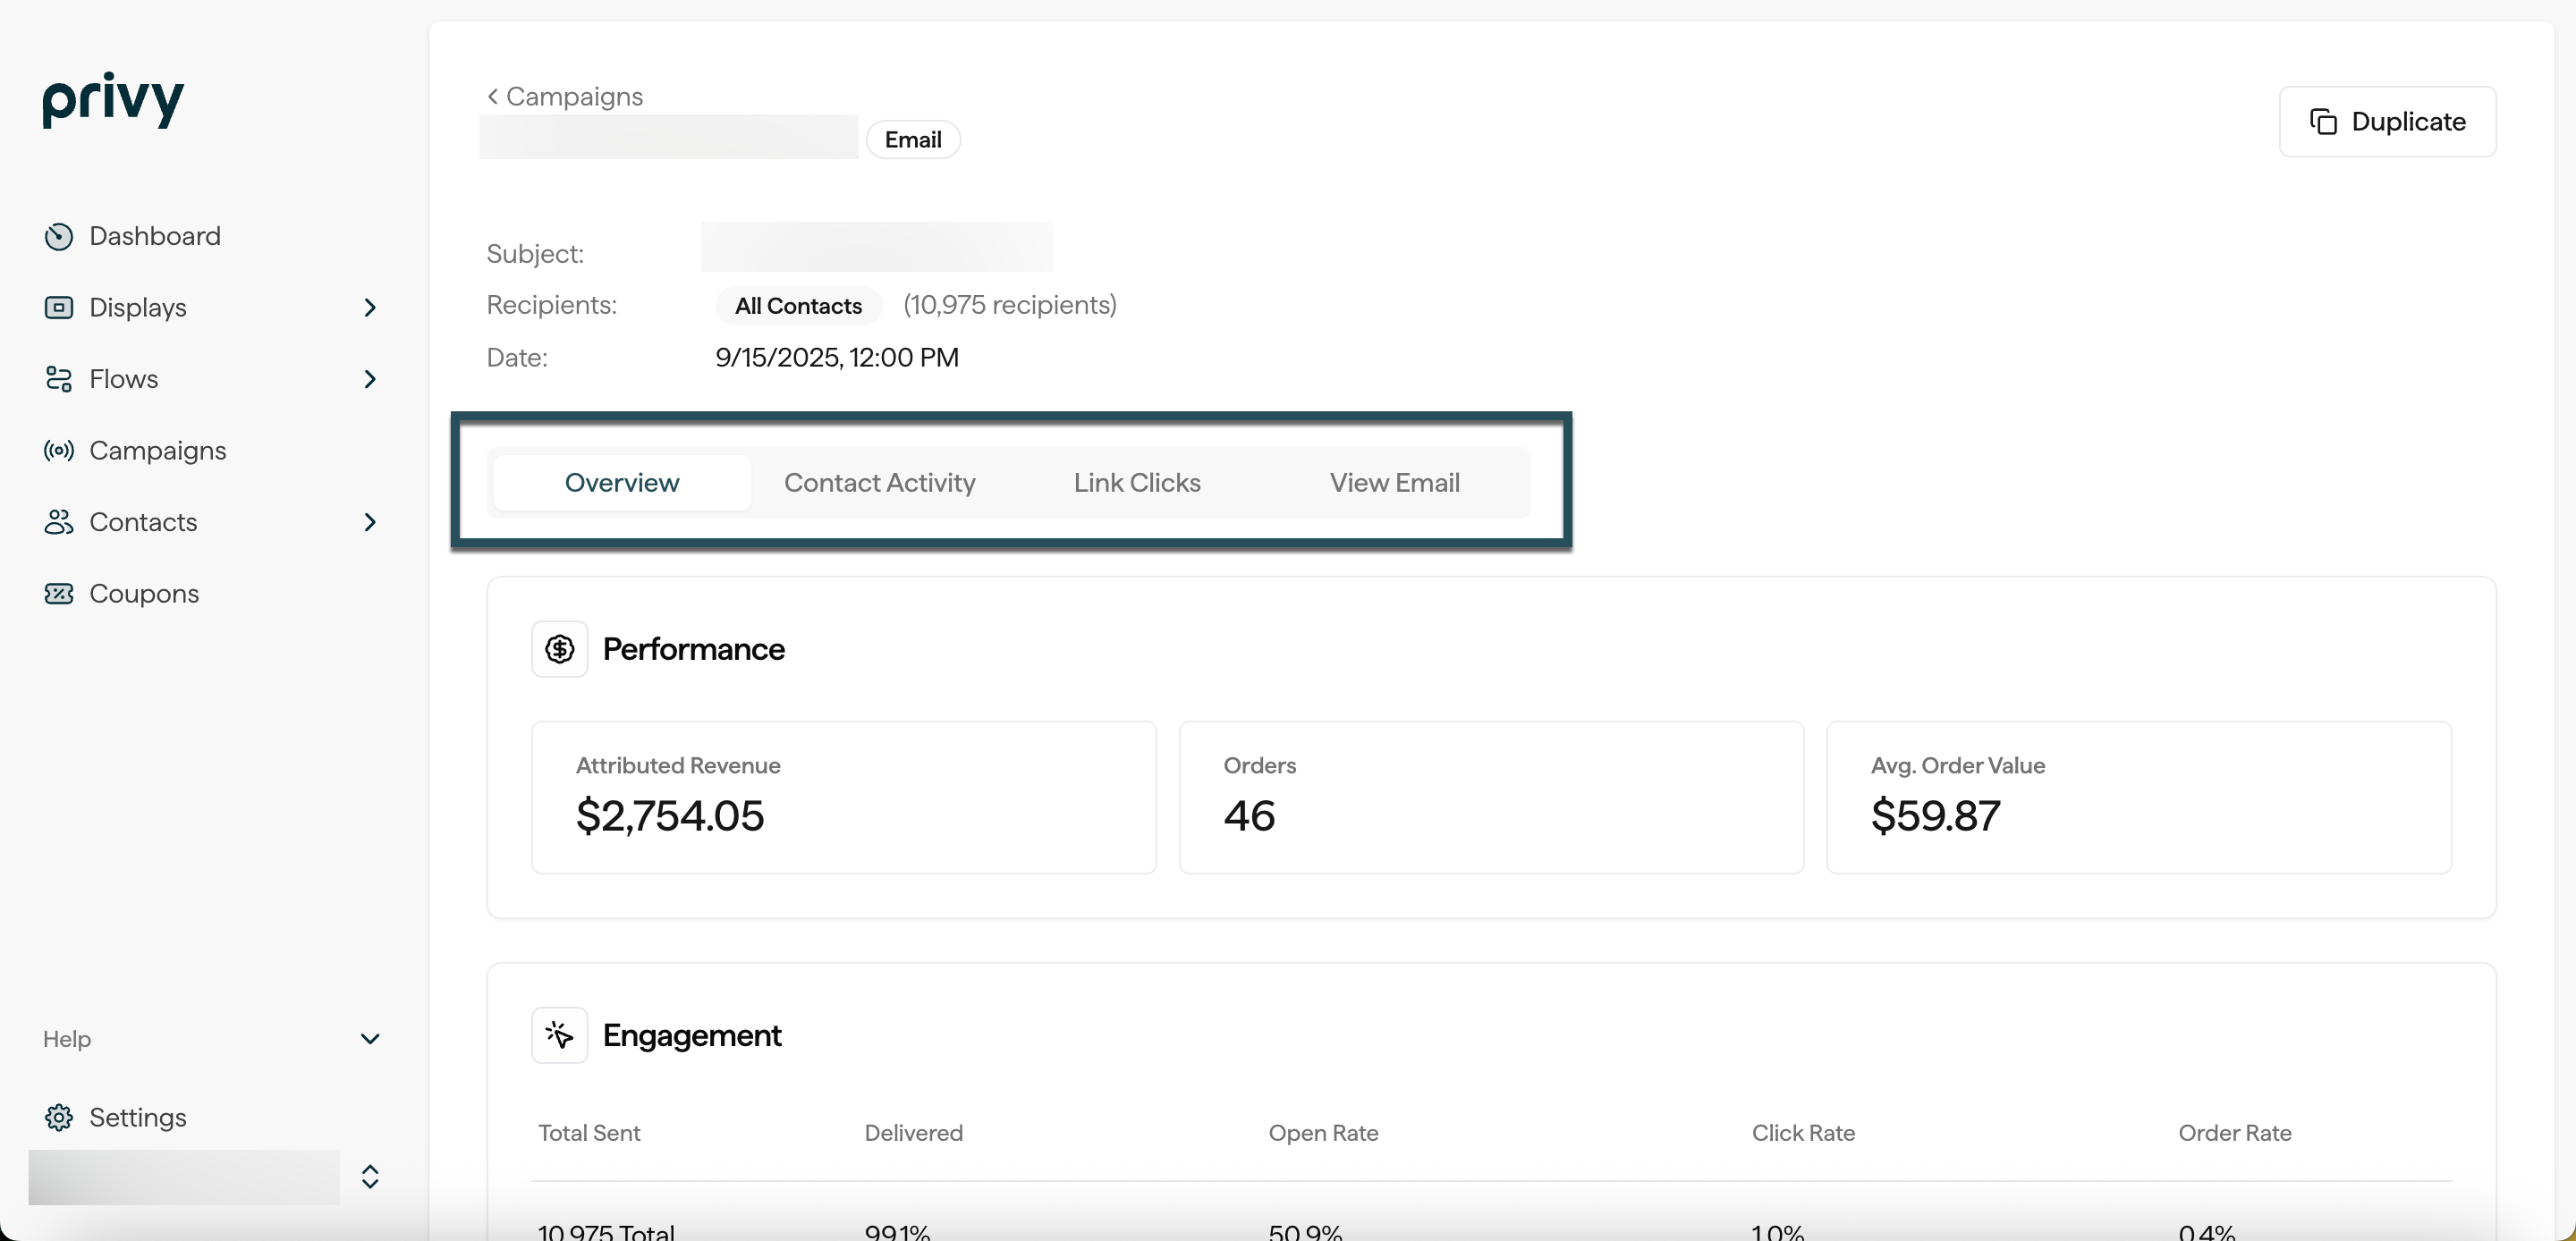Screen dimensions: 2576x1241
Task: Switch to the Contact Activity tab
Action: click(879, 483)
